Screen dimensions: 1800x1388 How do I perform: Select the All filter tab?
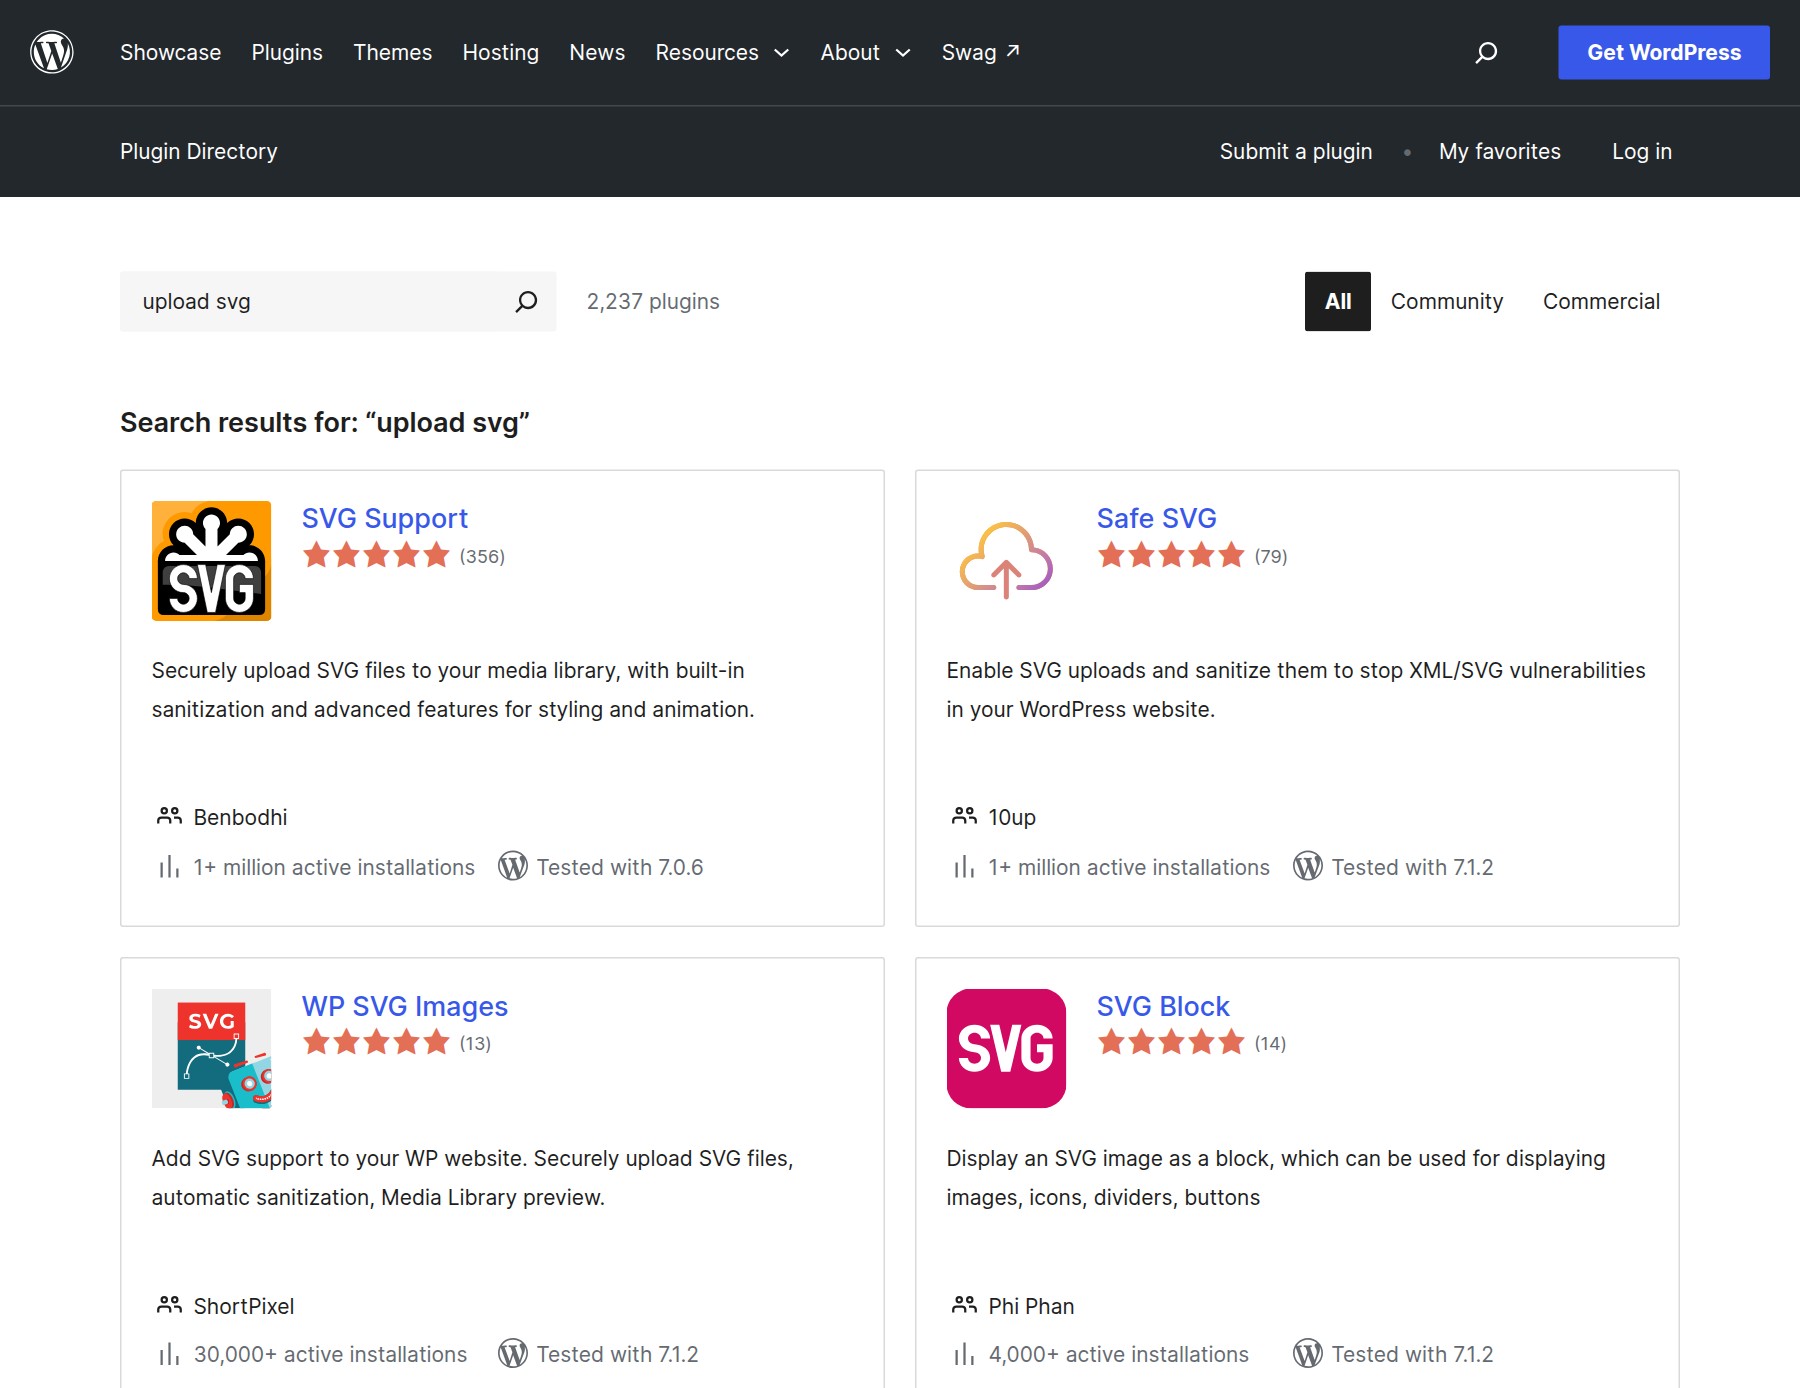pyautogui.click(x=1337, y=301)
